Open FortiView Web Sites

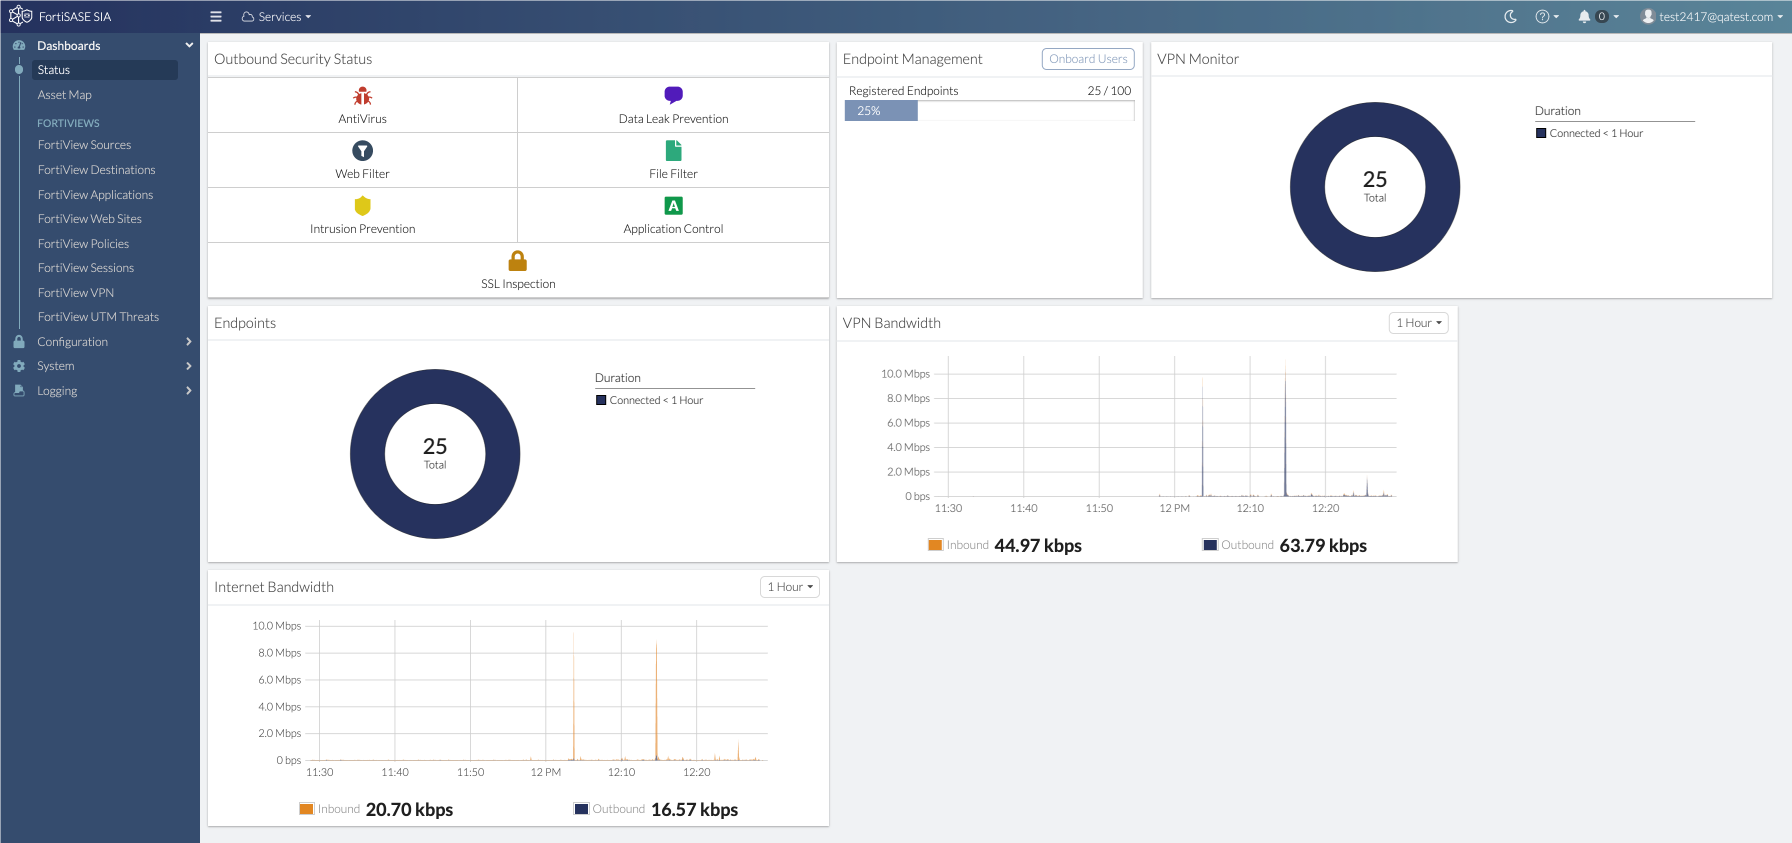click(x=89, y=219)
